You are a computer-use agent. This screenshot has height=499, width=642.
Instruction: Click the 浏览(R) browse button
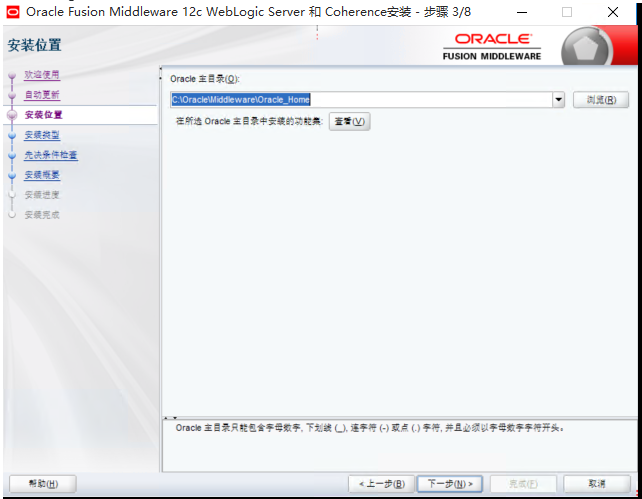pyautogui.click(x=601, y=99)
